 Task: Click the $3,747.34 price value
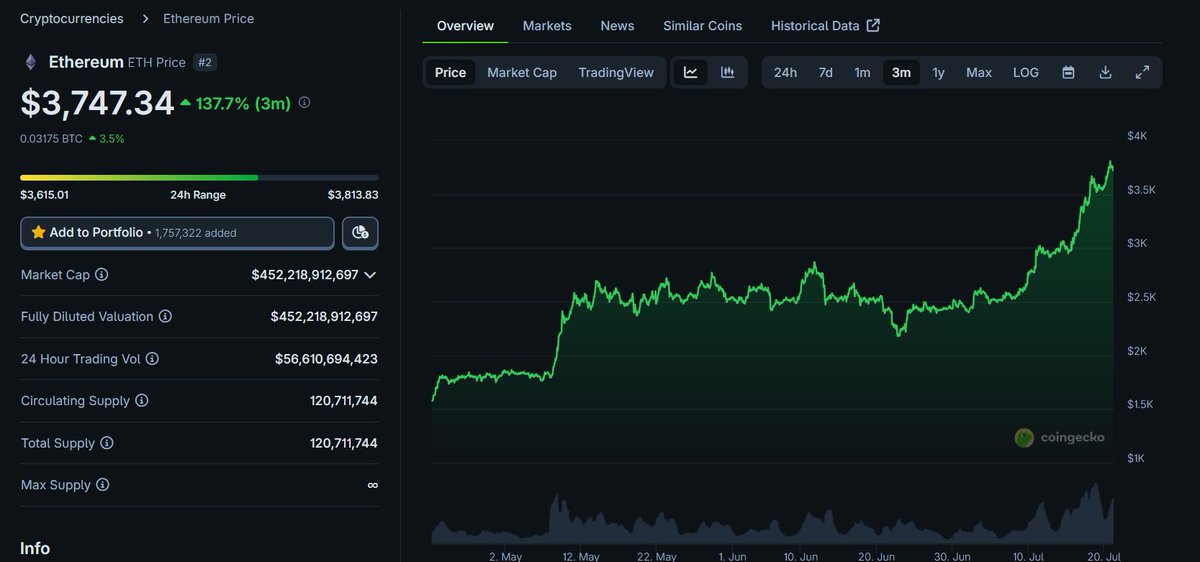97,102
